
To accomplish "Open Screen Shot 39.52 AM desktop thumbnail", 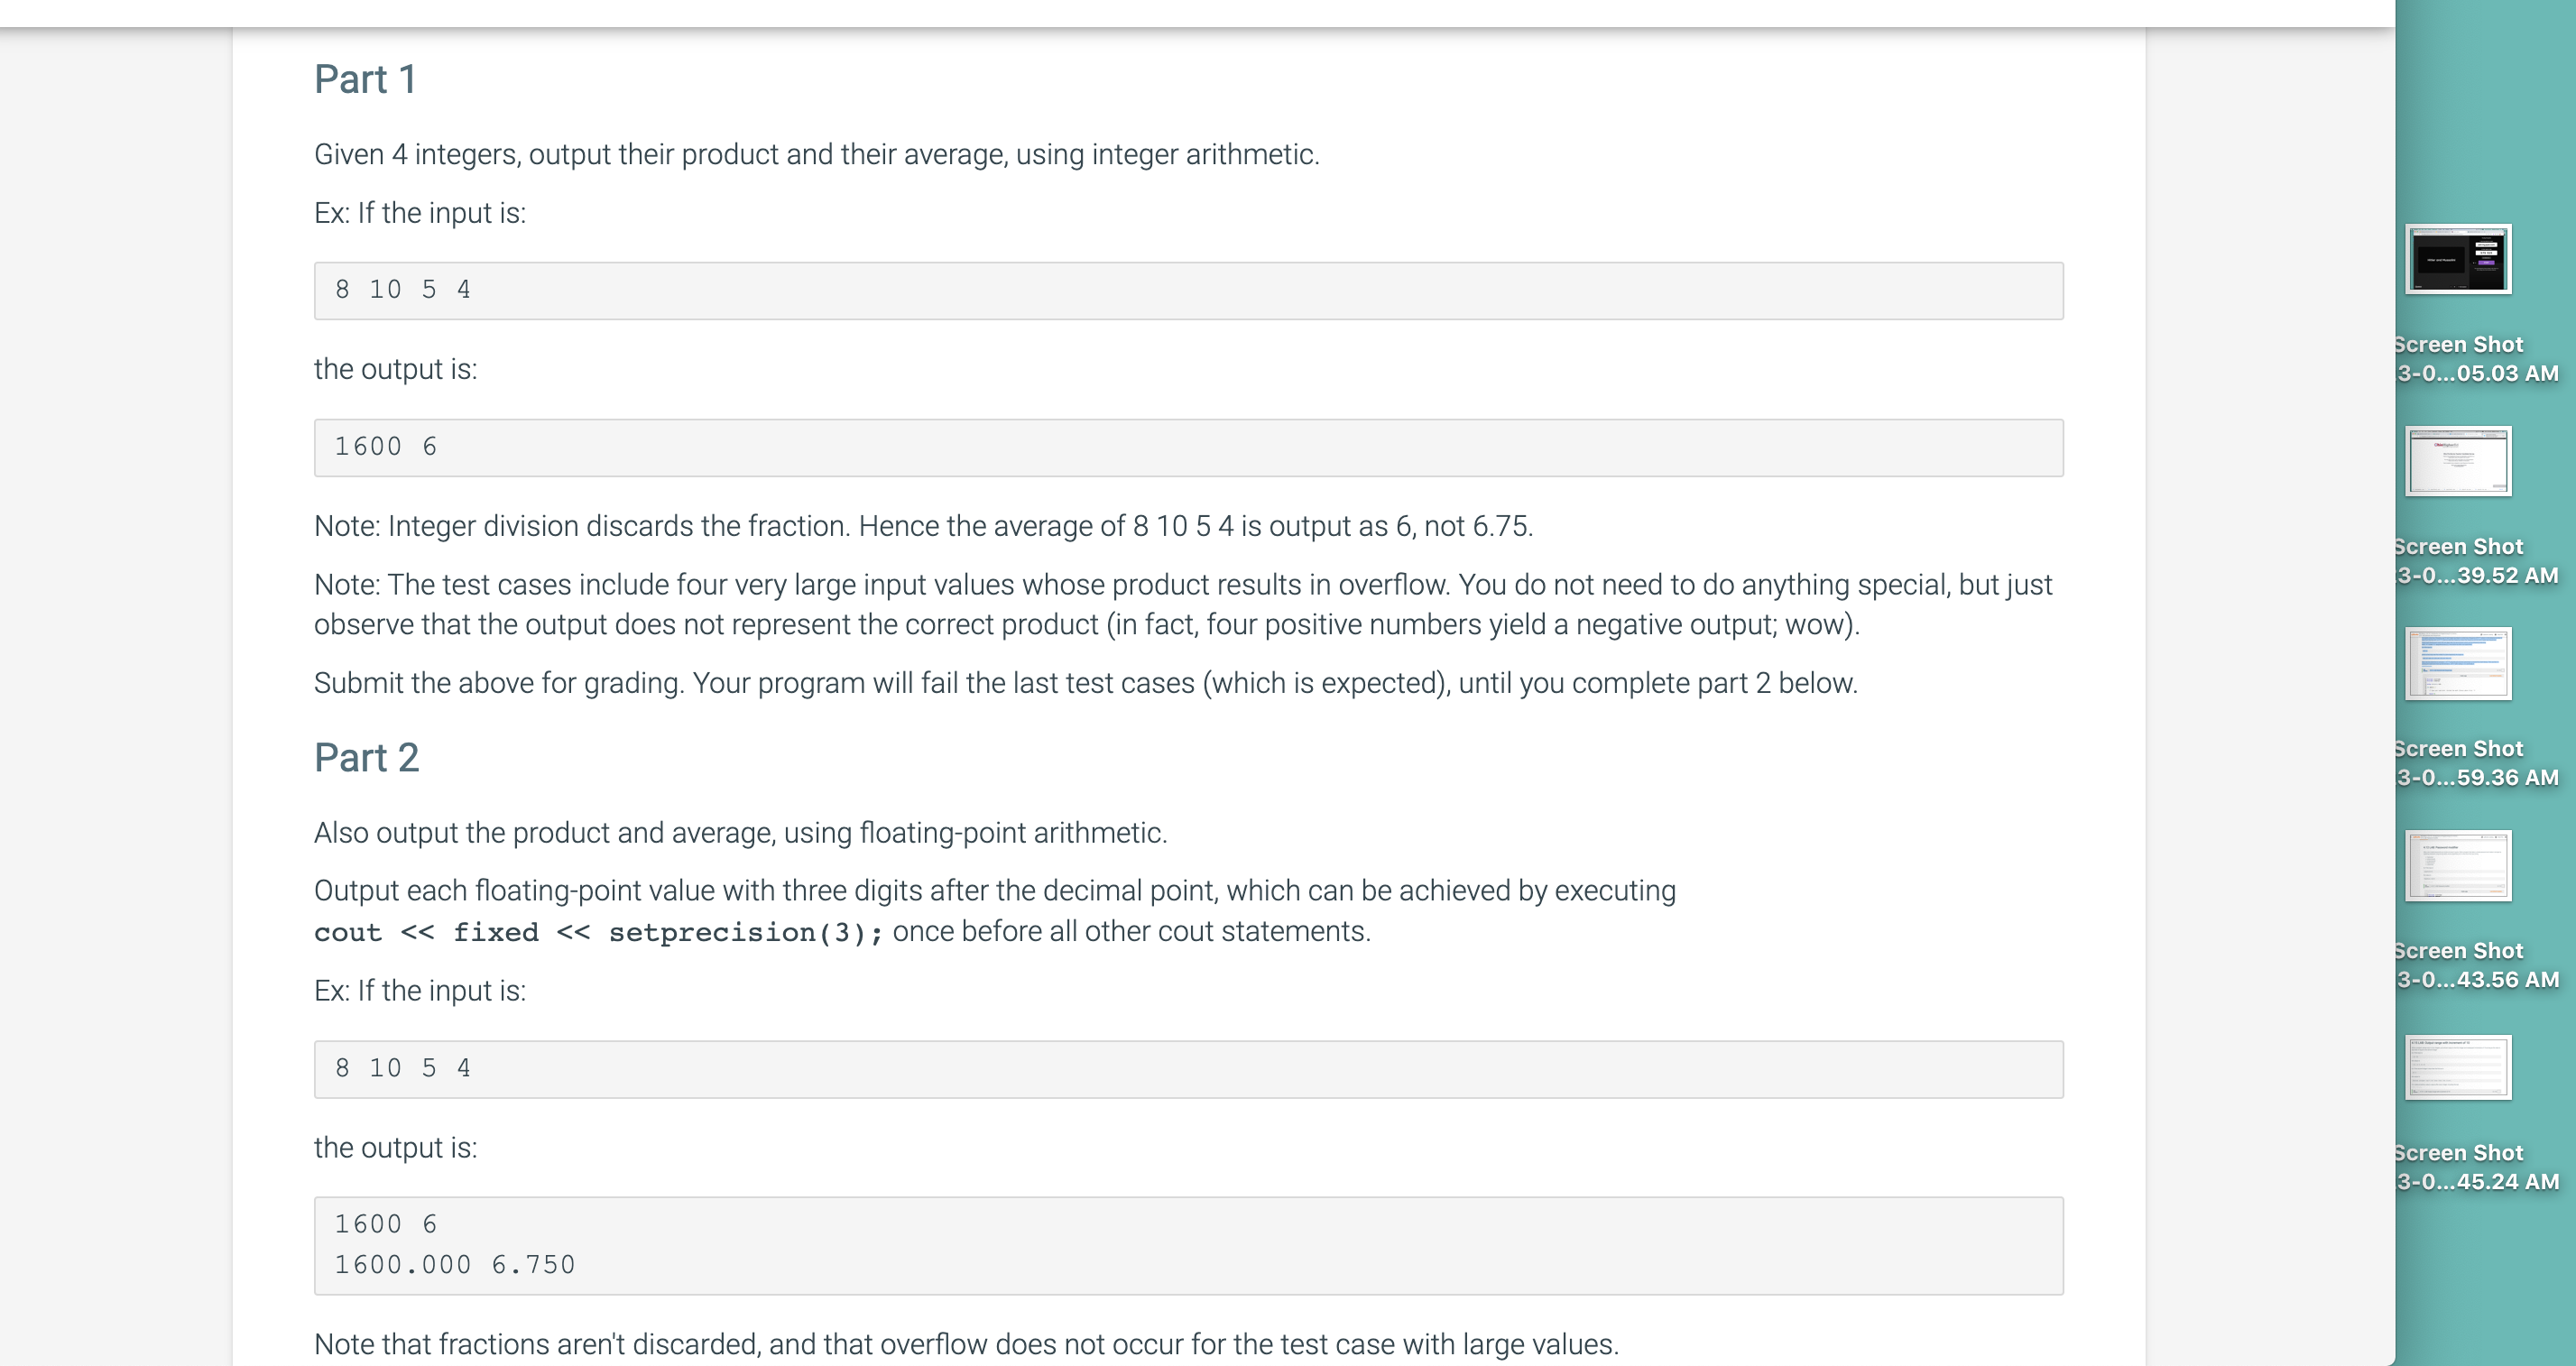I will [x=2458, y=461].
